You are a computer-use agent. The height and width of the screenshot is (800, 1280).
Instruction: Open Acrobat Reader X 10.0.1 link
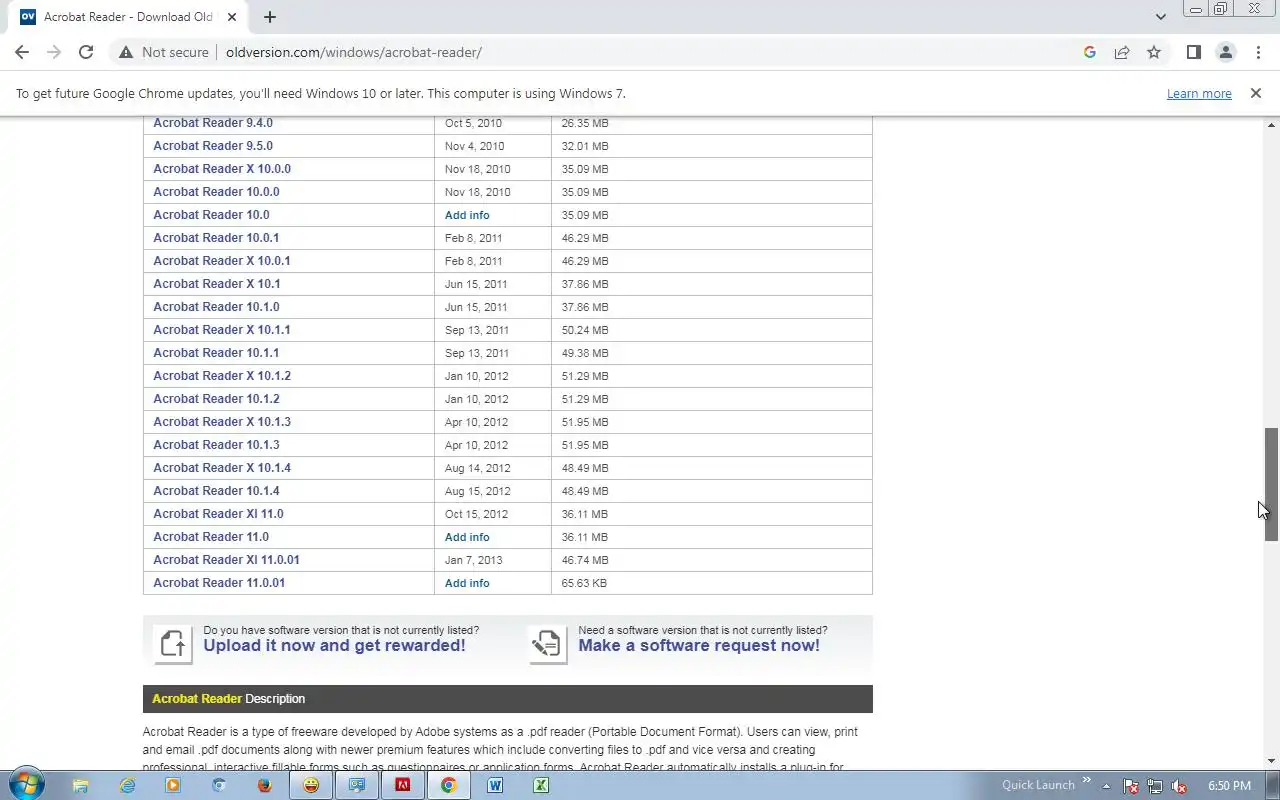pos(222,261)
